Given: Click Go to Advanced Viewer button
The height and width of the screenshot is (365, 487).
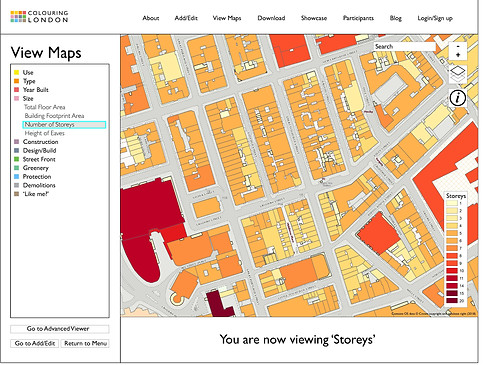Looking at the screenshot, I should point(60,329).
